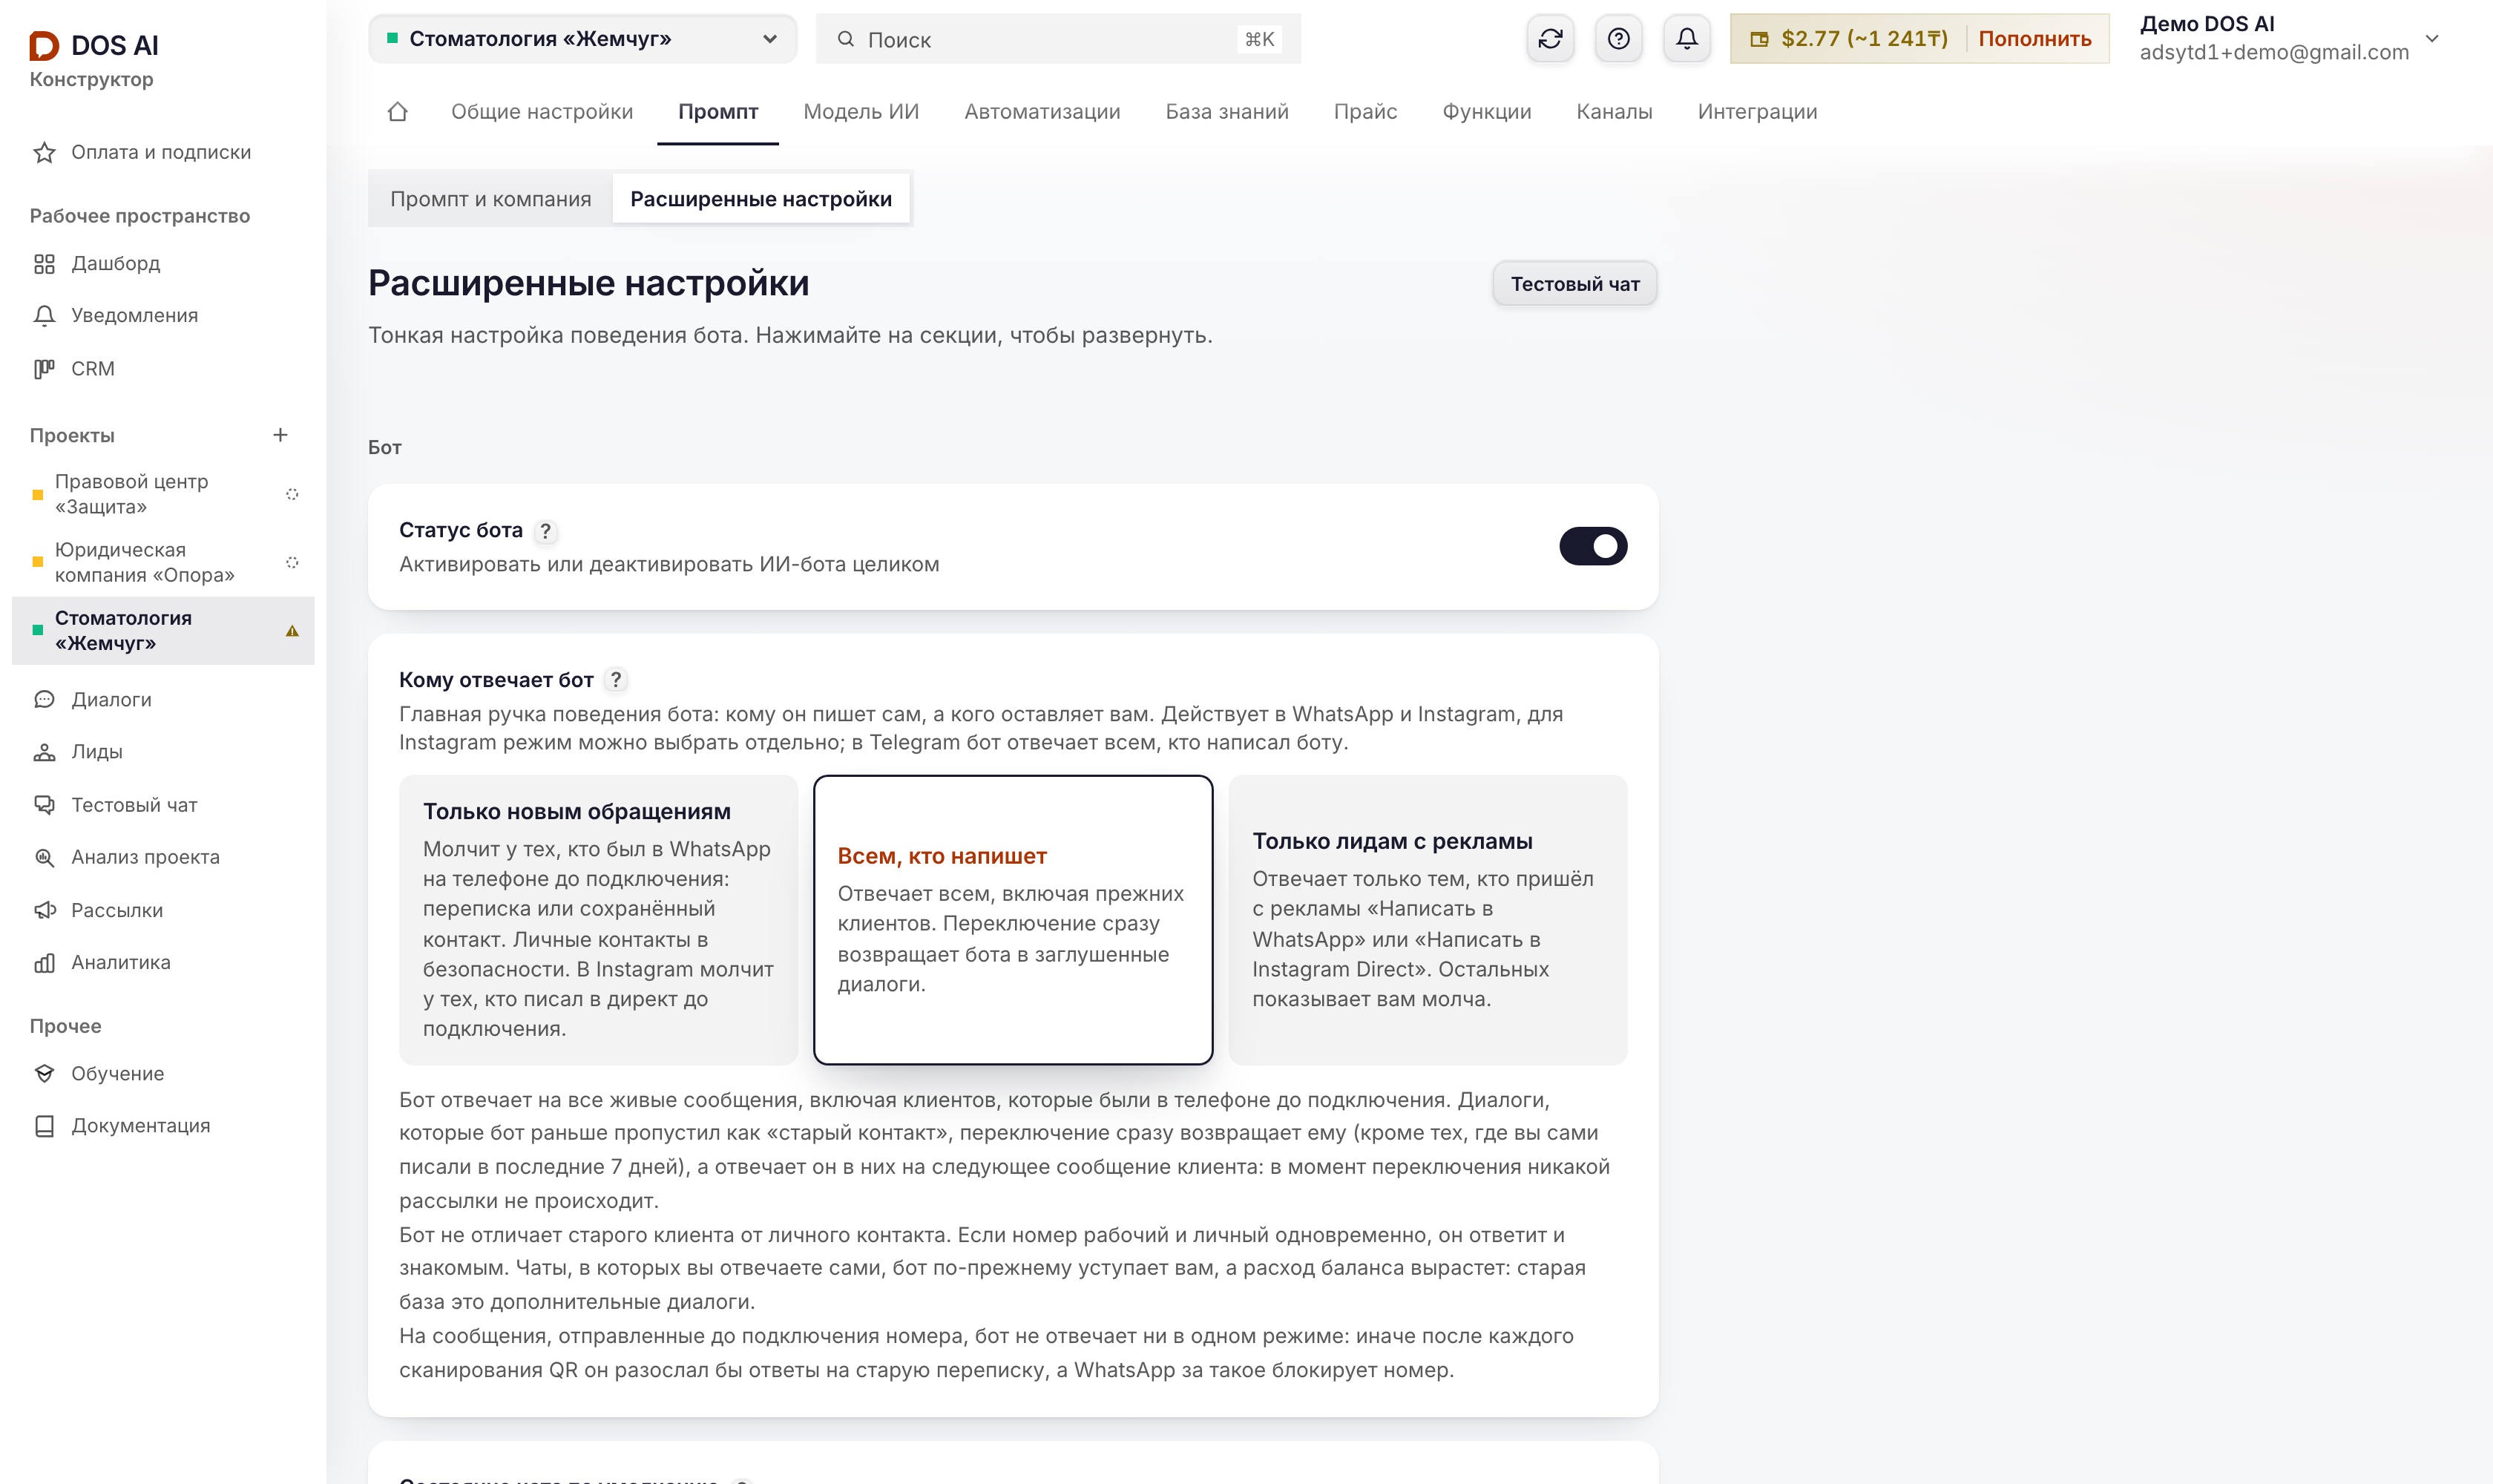The width and height of the screenshot is (2493, 1484).
Task: Toggle the Статус бота switch
Action: pos(1593,546)
